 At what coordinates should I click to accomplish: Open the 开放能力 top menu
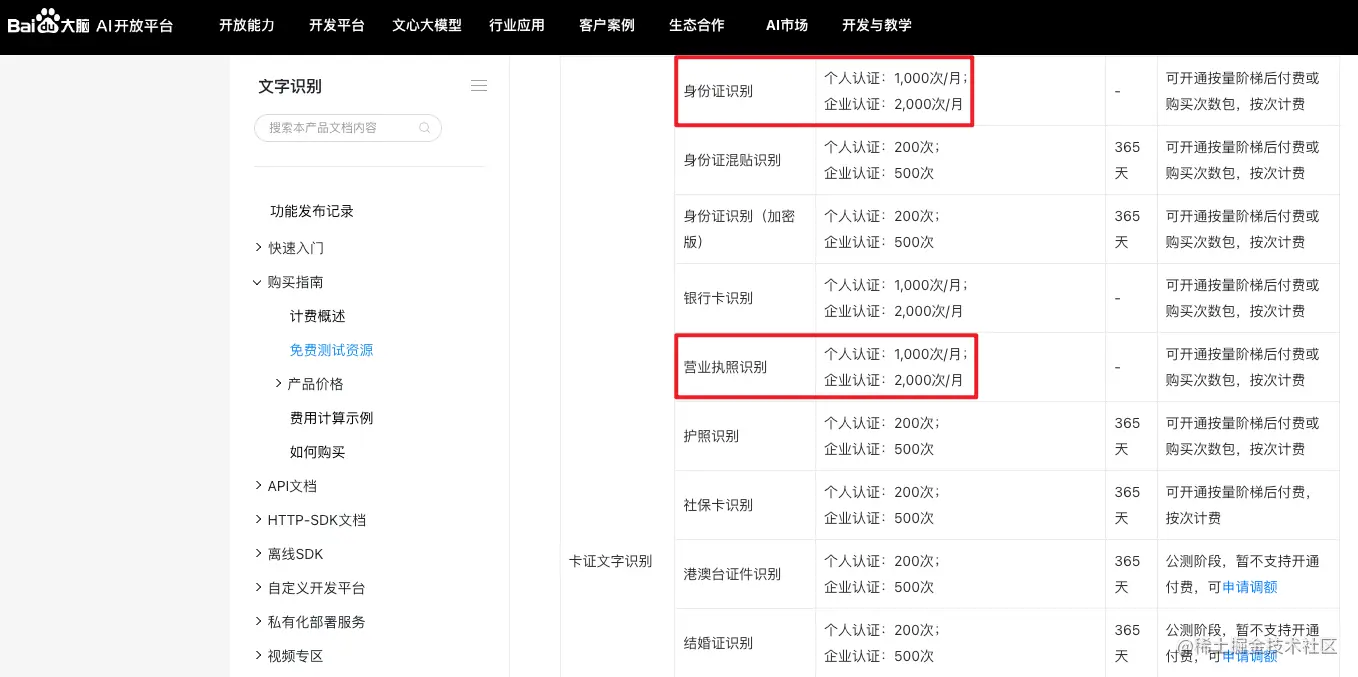[247, 25]
